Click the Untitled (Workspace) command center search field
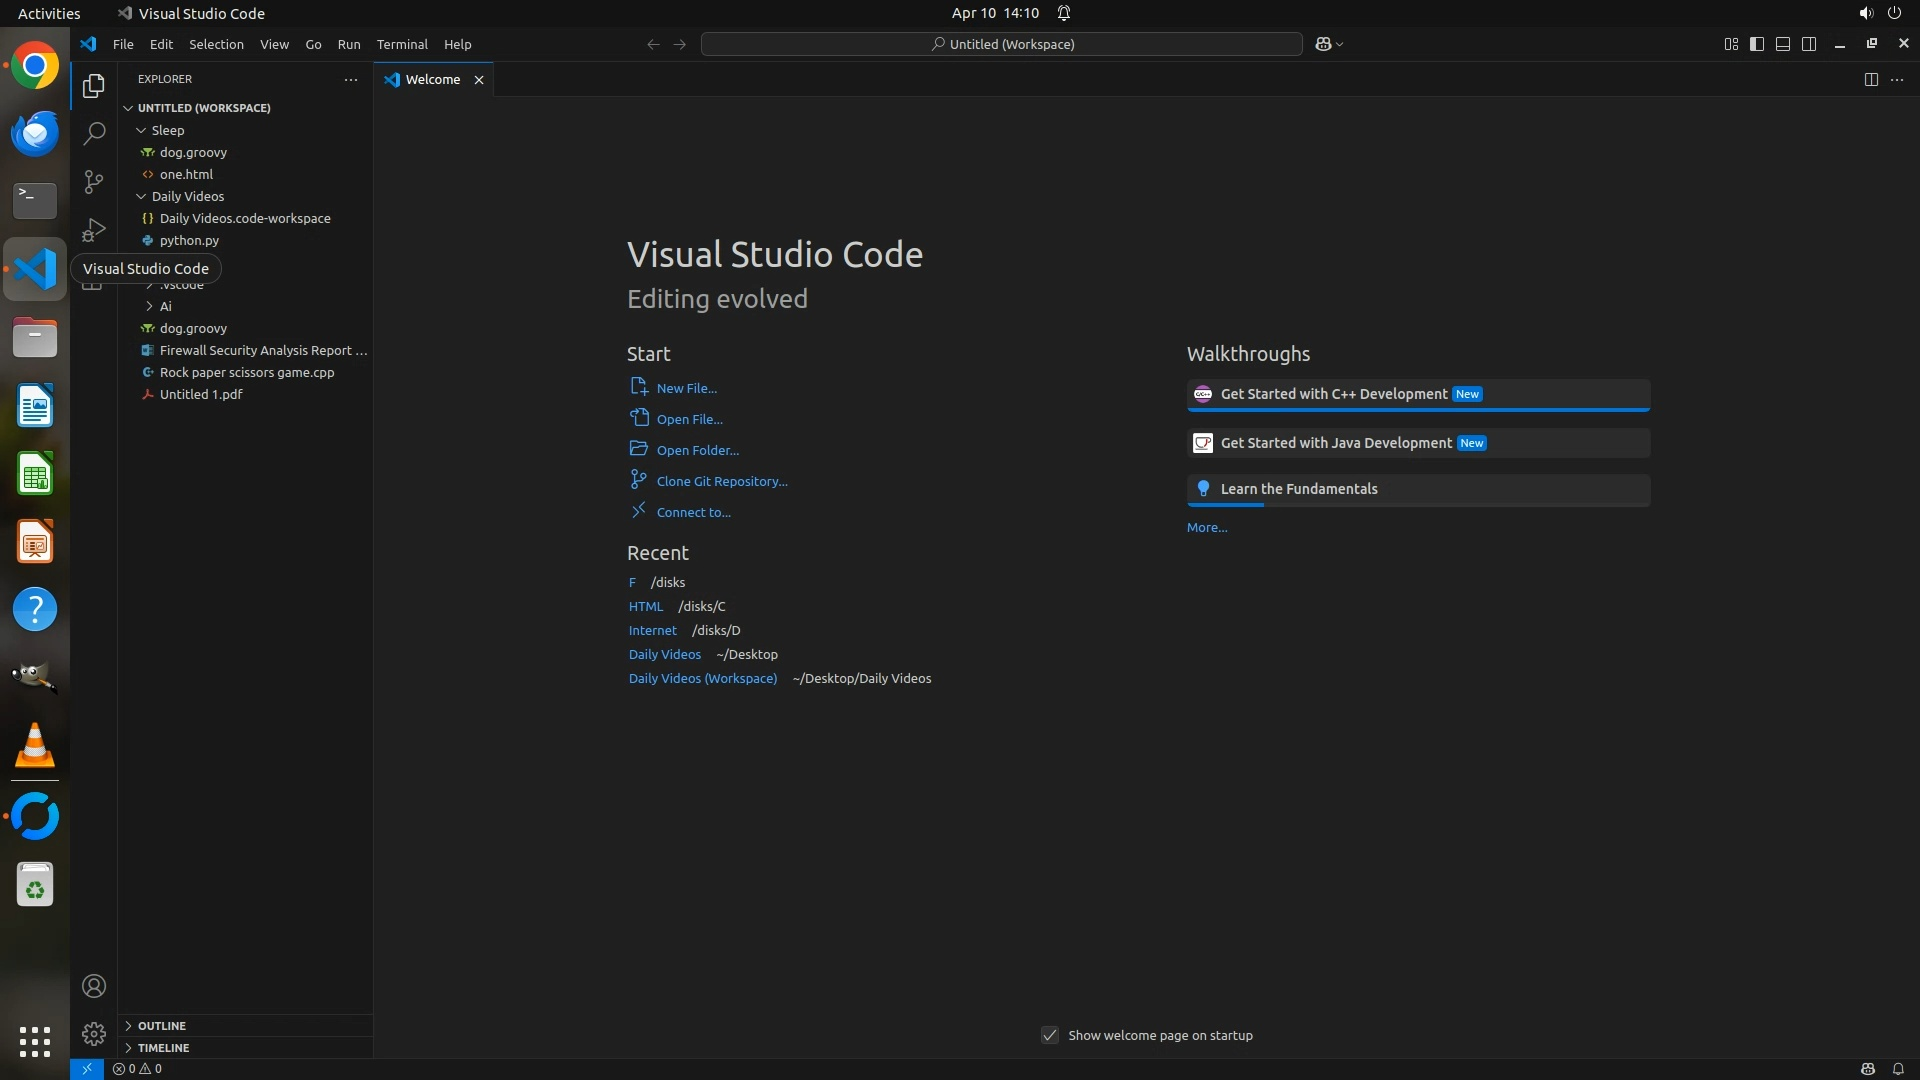The width and height of the screenshot is (1920, 1080). (1002, 44)
